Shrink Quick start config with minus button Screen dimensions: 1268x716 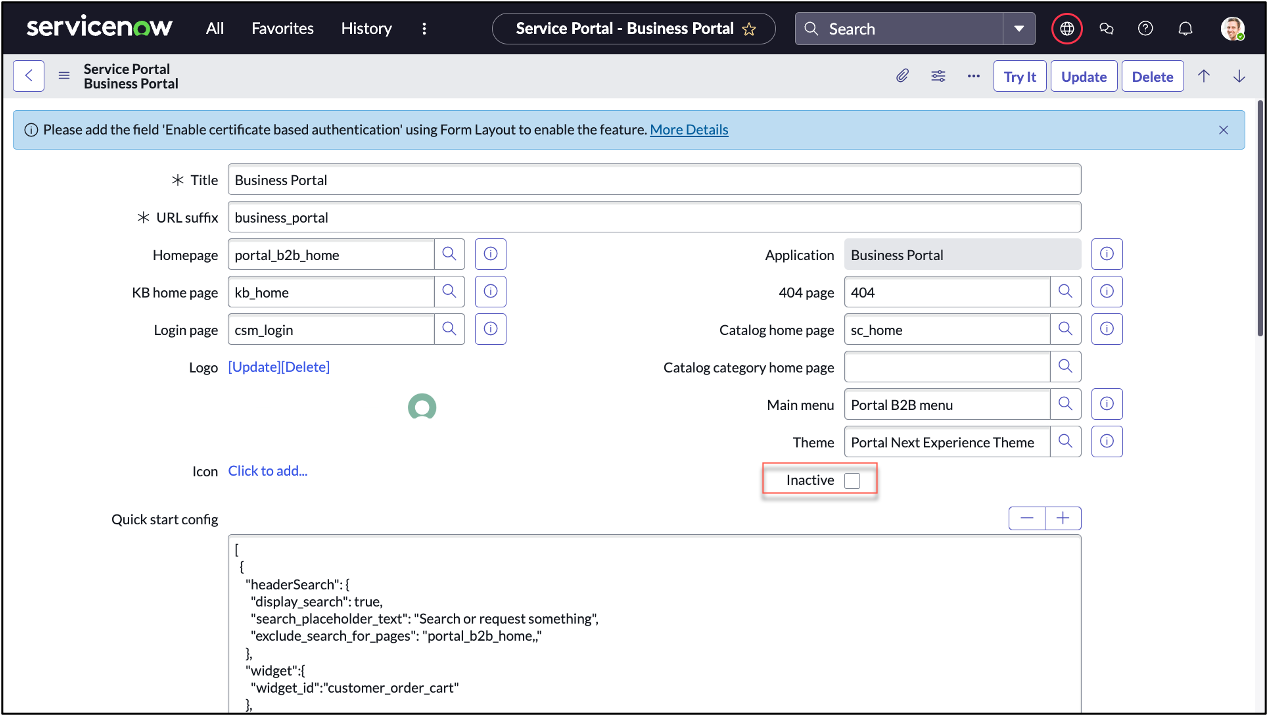pyautogui.click(x=1027, y=518)
